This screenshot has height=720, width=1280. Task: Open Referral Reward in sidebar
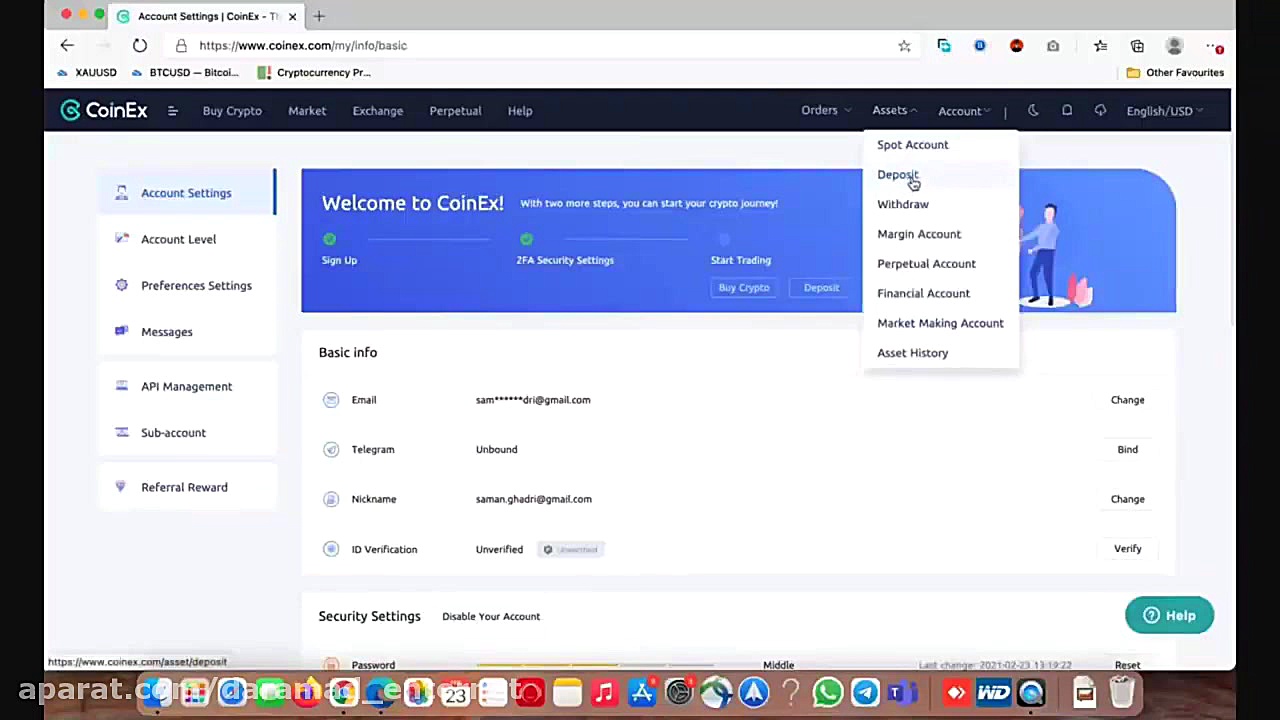point(184,487)
